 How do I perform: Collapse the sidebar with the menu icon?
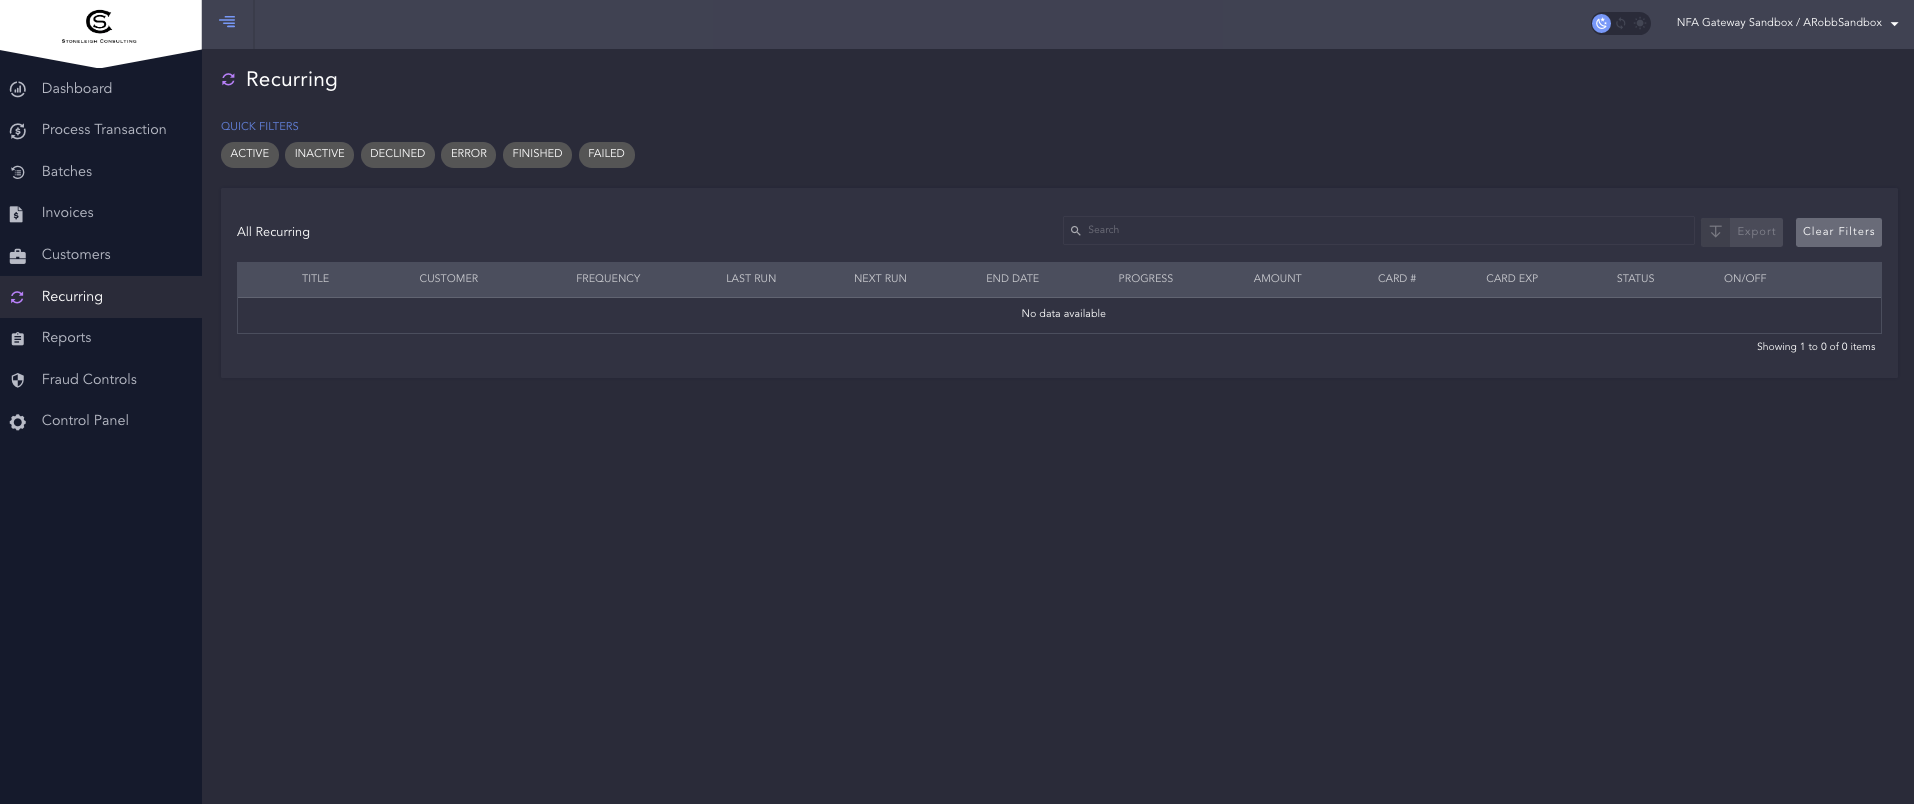pos(227,21)
